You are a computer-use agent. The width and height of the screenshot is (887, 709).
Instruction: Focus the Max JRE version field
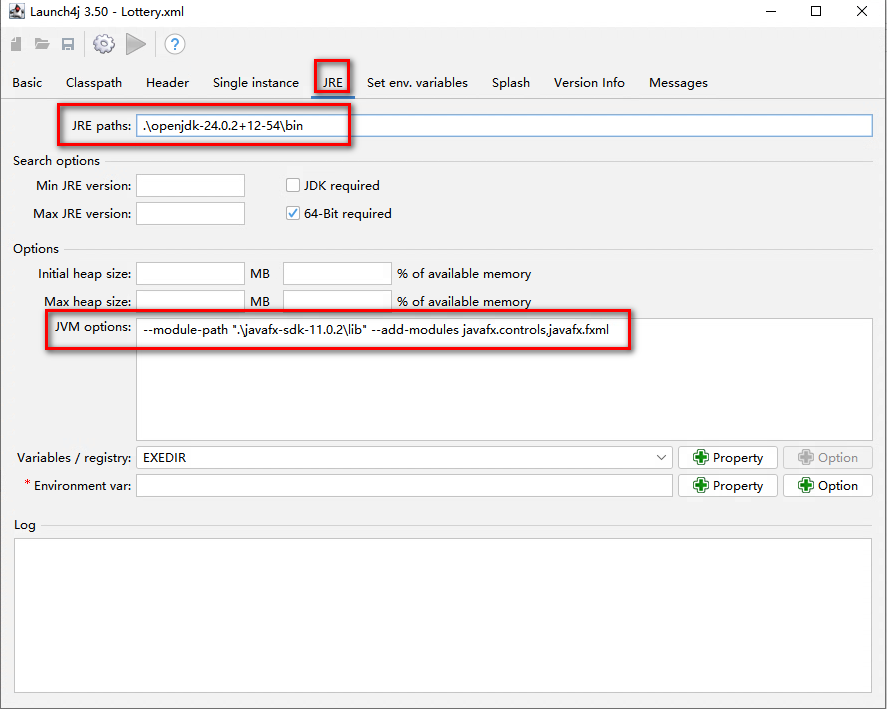(x=191, y=213)
